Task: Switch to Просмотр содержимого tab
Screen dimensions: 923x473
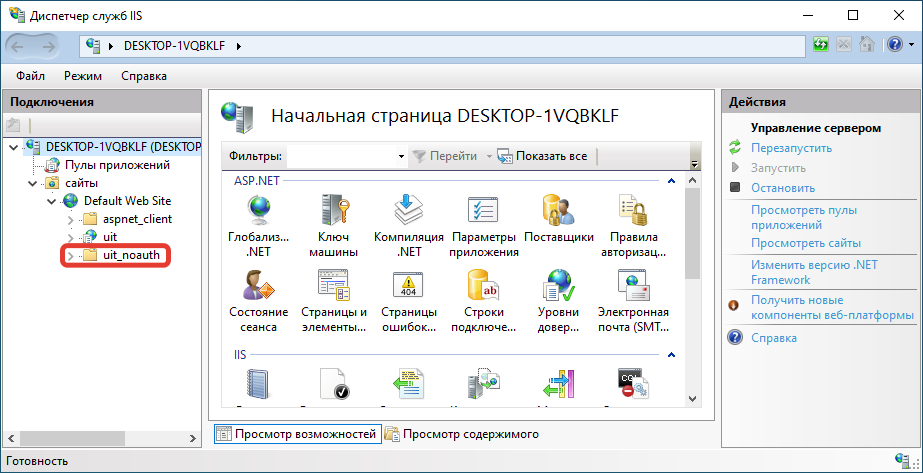Action: coord(462,434)
